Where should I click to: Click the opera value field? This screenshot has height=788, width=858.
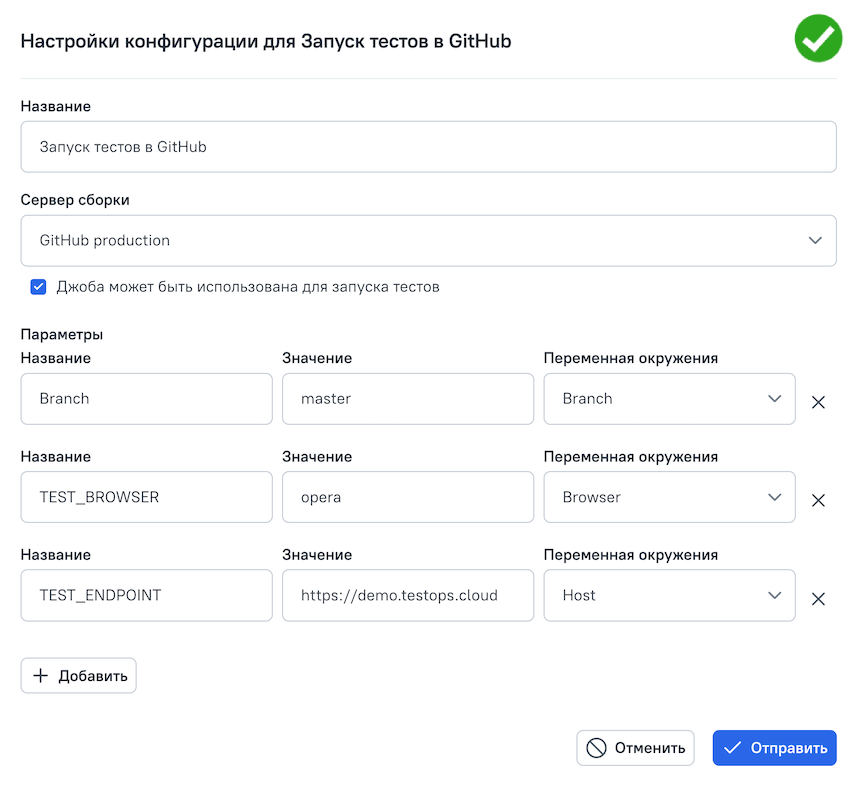pyautogui.click(x=407, y=497)
